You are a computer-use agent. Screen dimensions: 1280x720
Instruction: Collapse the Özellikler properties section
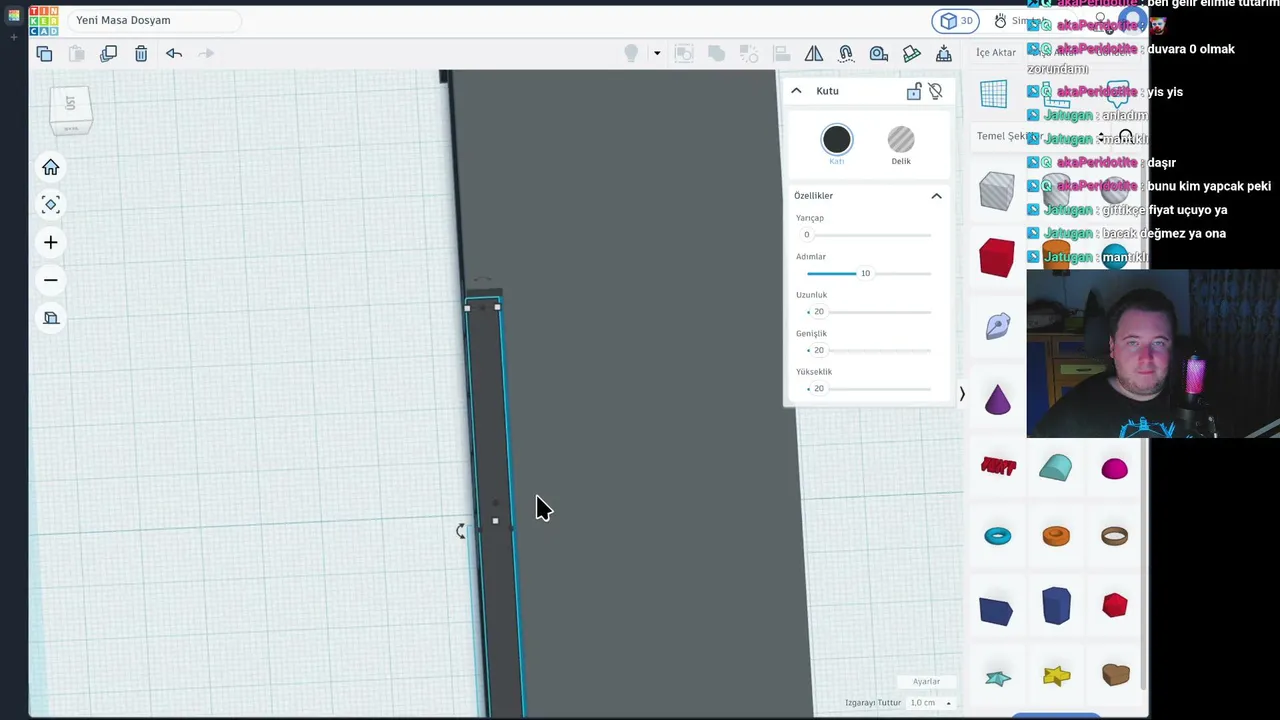click(936, 196)
